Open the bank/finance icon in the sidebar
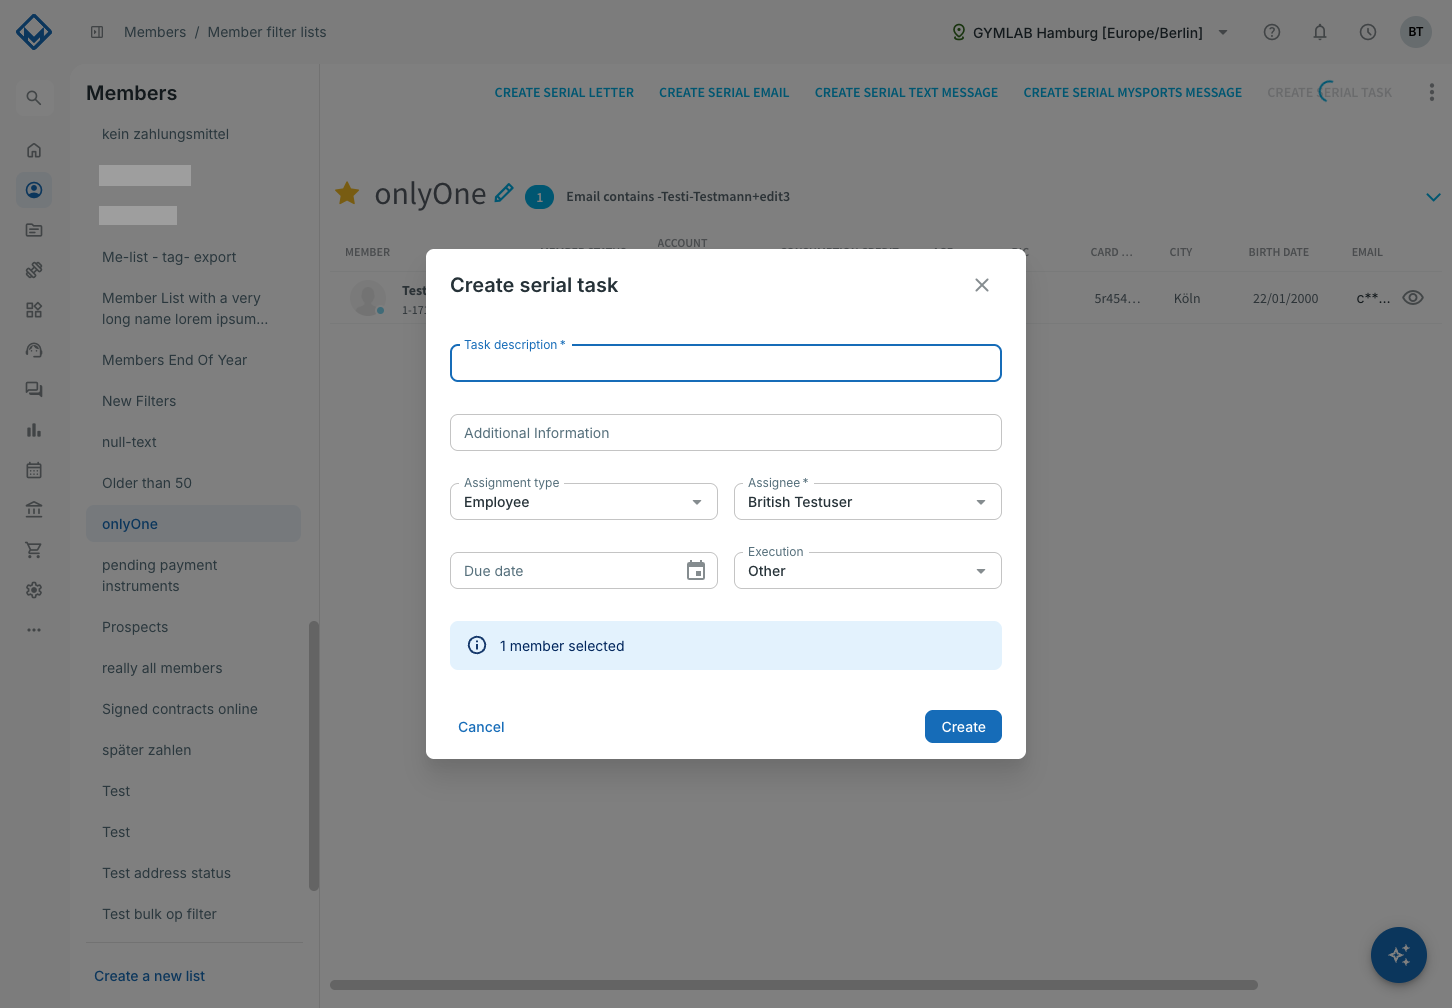Screen dimensions: 1452x1008 (34, 510)
